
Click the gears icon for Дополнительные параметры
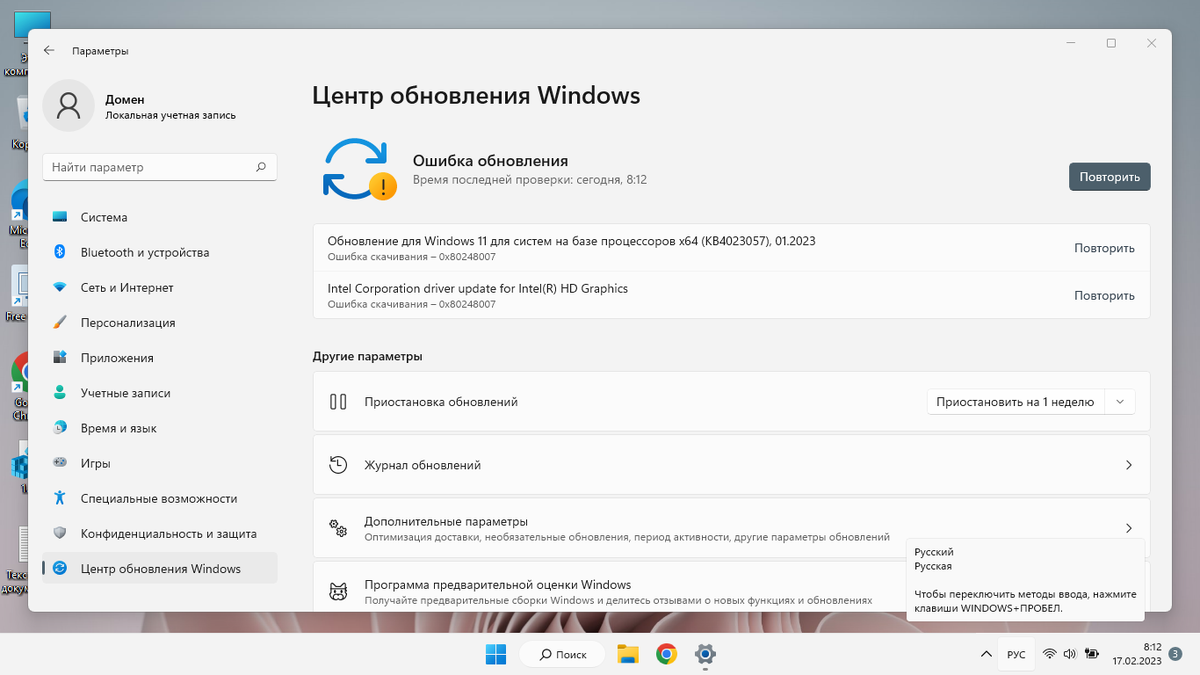pos(338,528)
